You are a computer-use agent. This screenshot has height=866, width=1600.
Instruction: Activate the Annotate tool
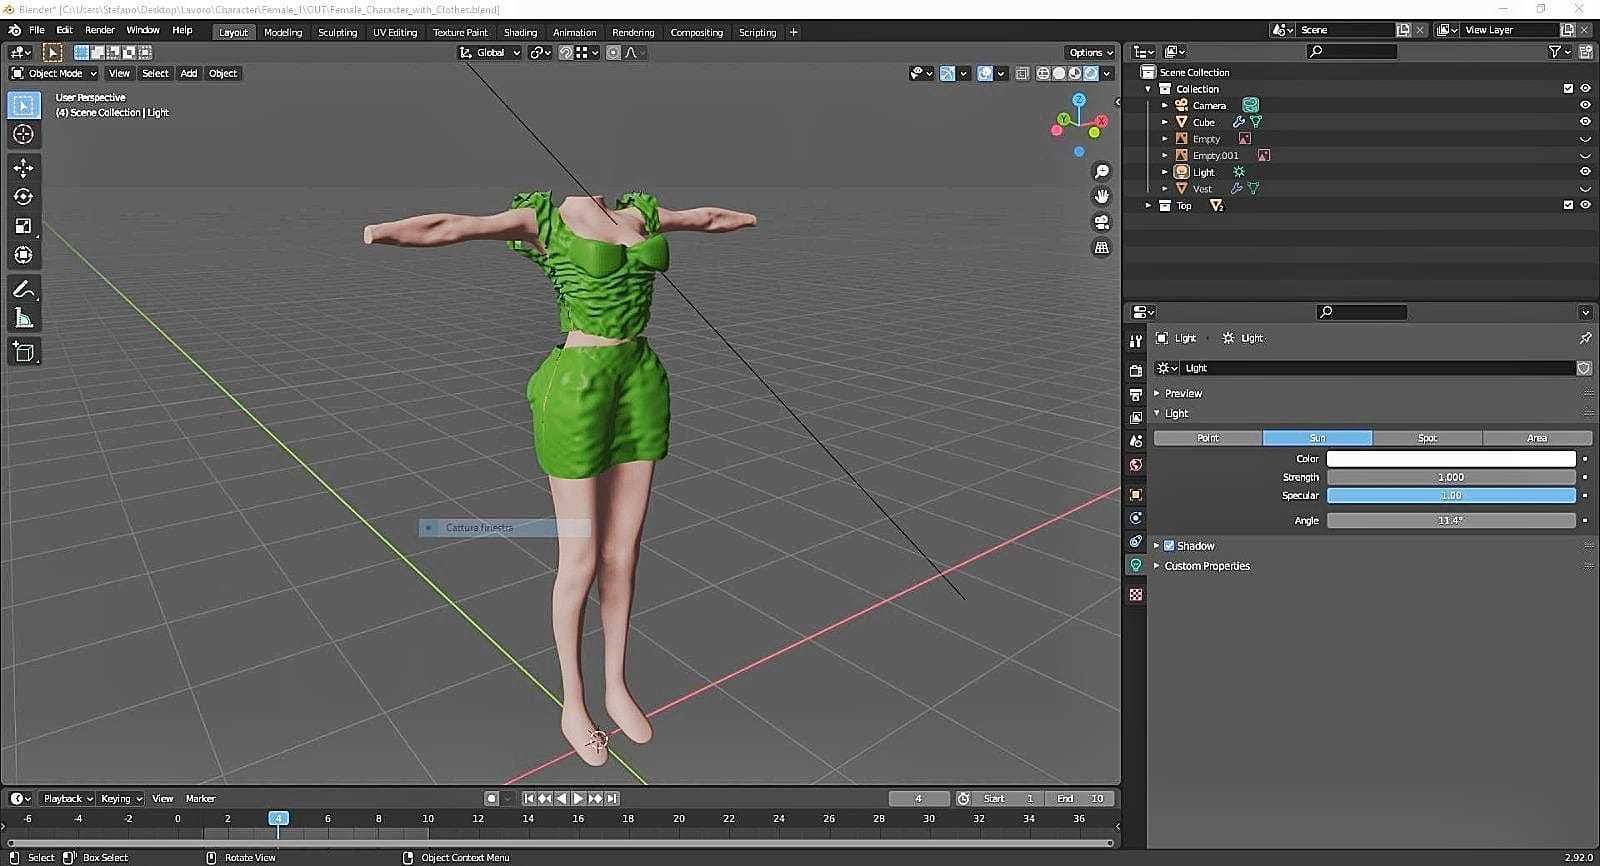23,289
